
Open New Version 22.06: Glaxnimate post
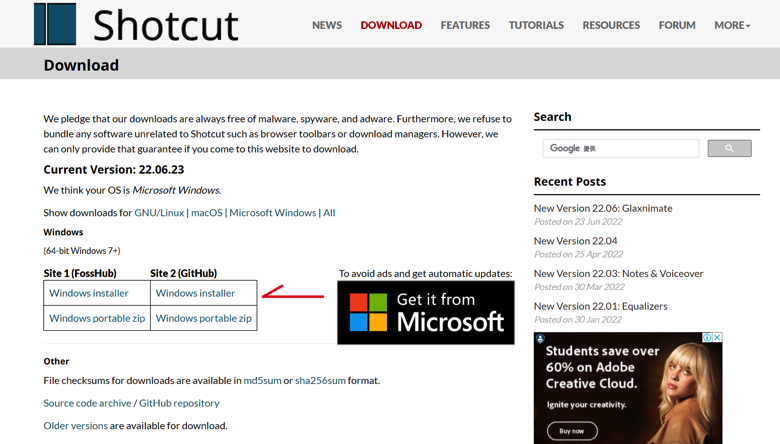pos(603,208)
